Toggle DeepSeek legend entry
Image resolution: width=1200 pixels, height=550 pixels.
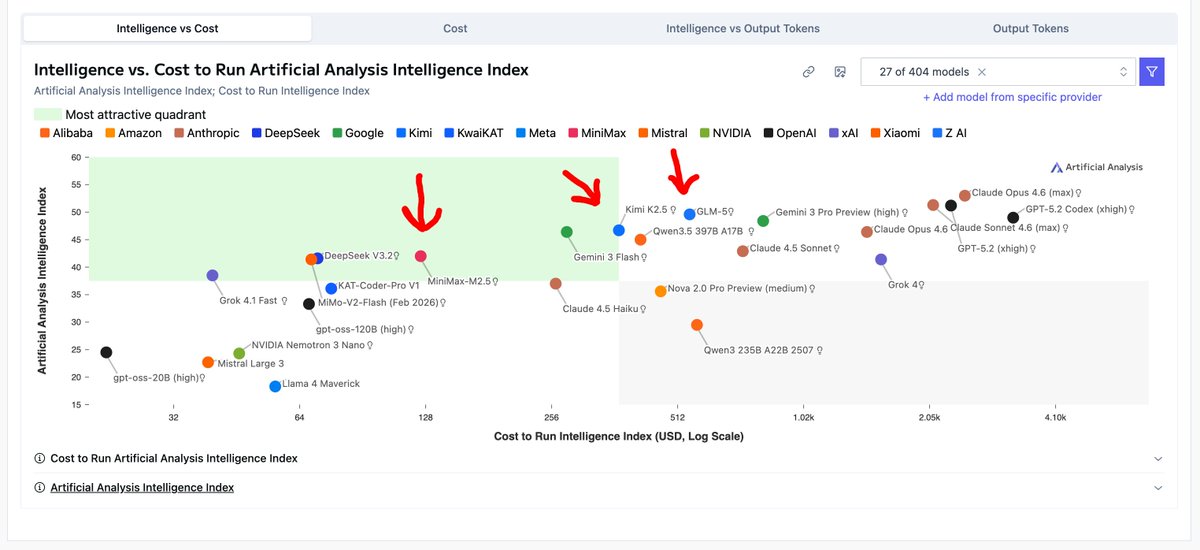(286, 132)
